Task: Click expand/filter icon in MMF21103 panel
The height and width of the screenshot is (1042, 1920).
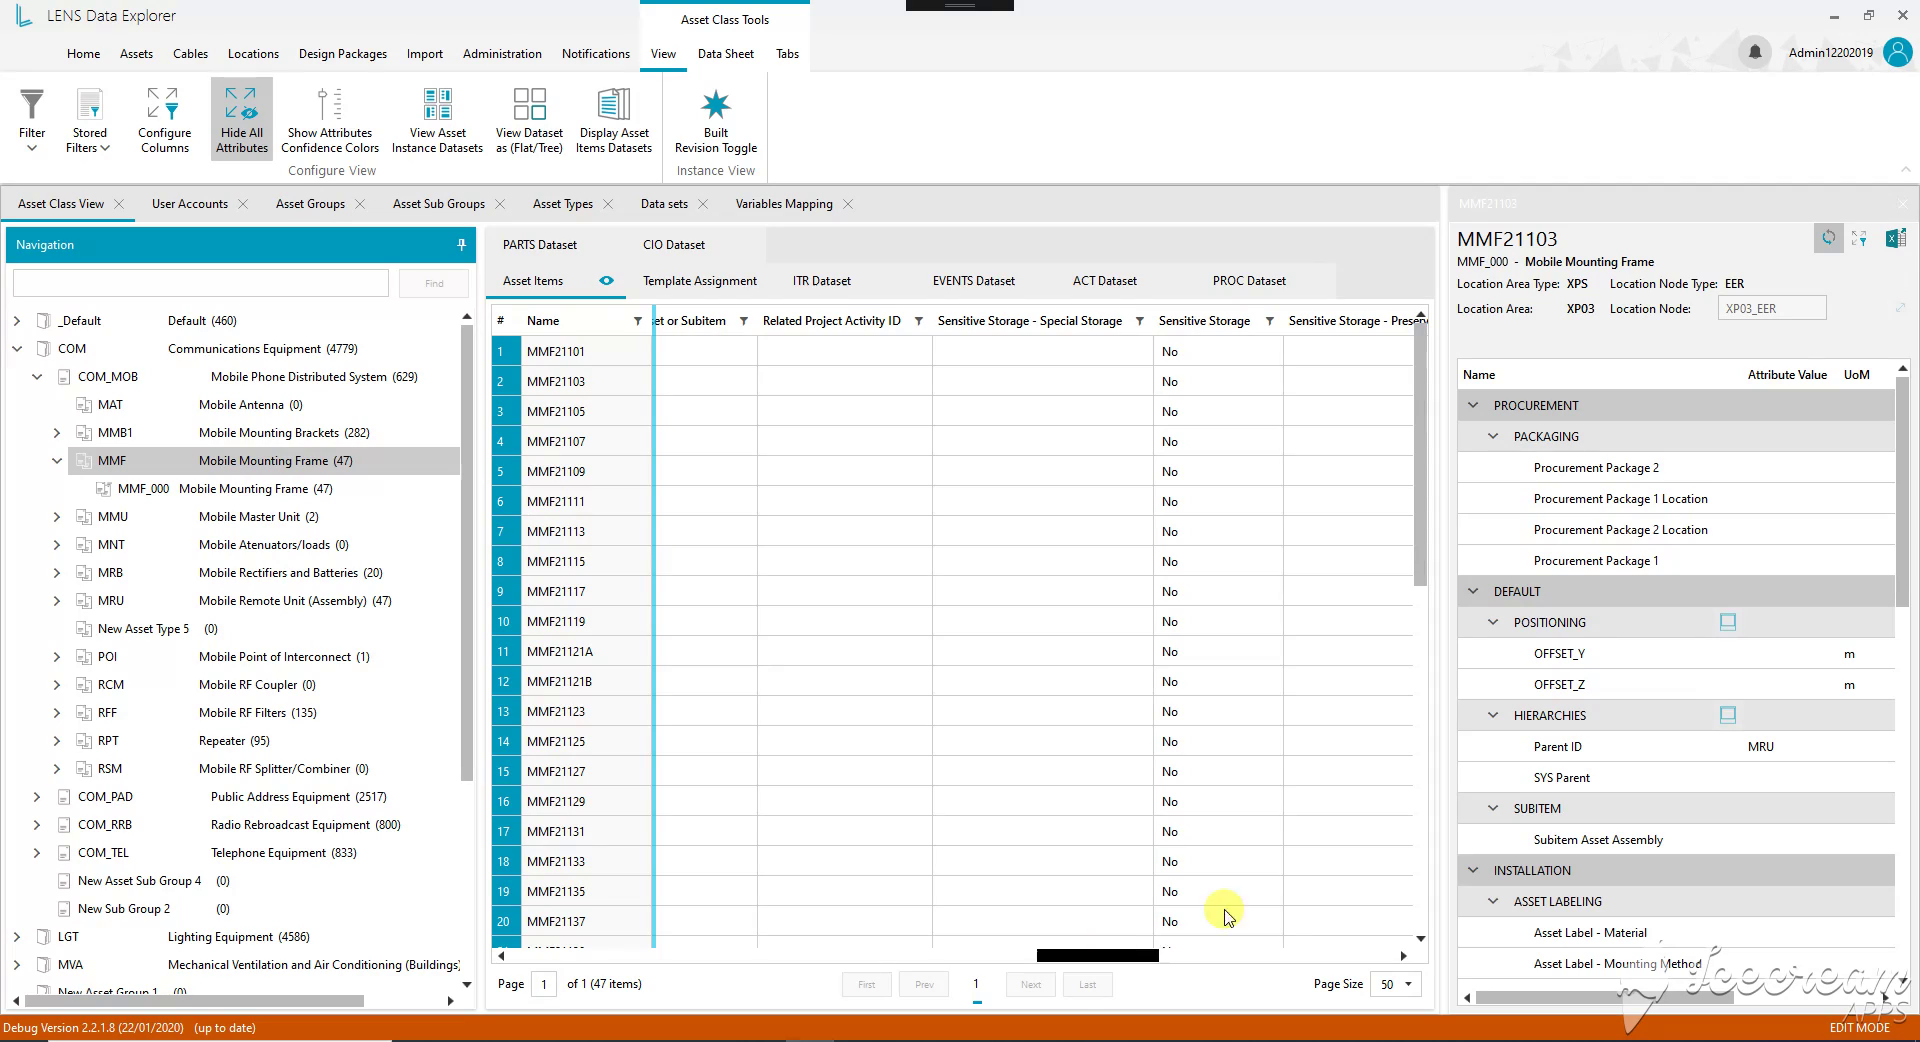Action: click(x=1860, y=238)
